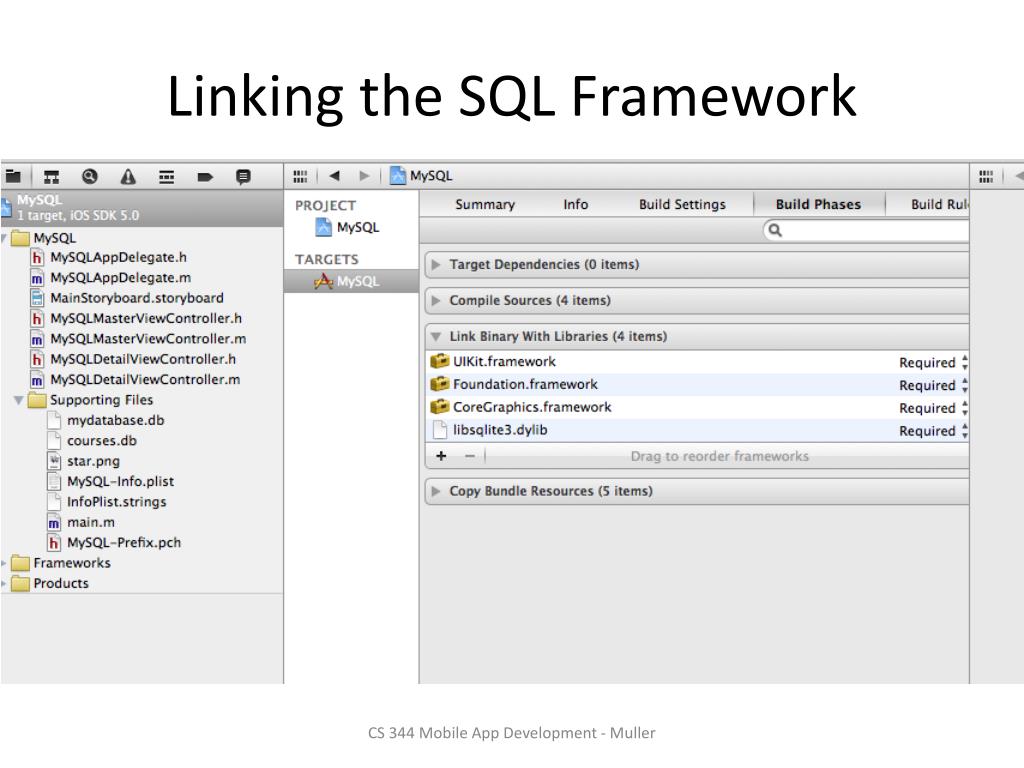
Task: Select courses.db file
Action: (102, 441)
